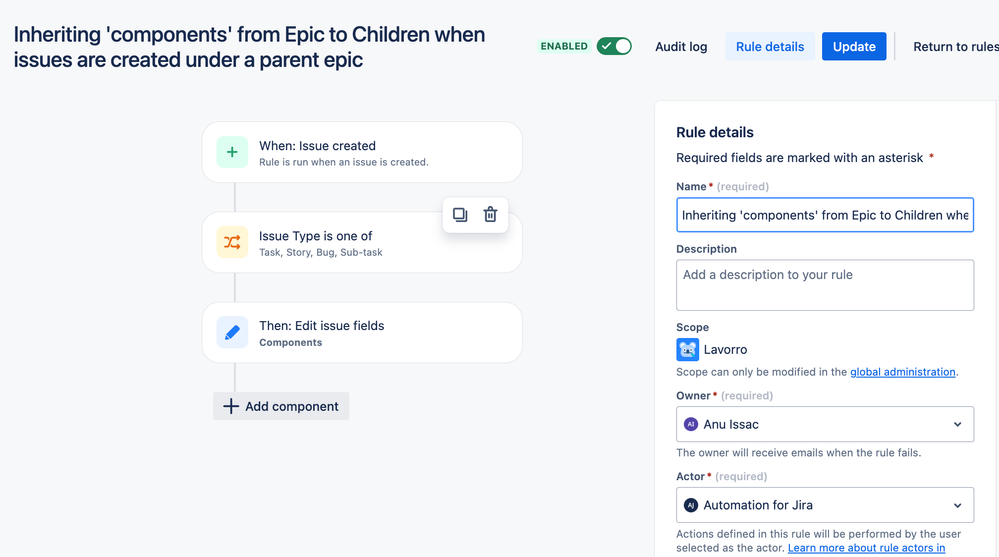
Task: Select the Then: Edit issue fields step
Action: point(362,333)
